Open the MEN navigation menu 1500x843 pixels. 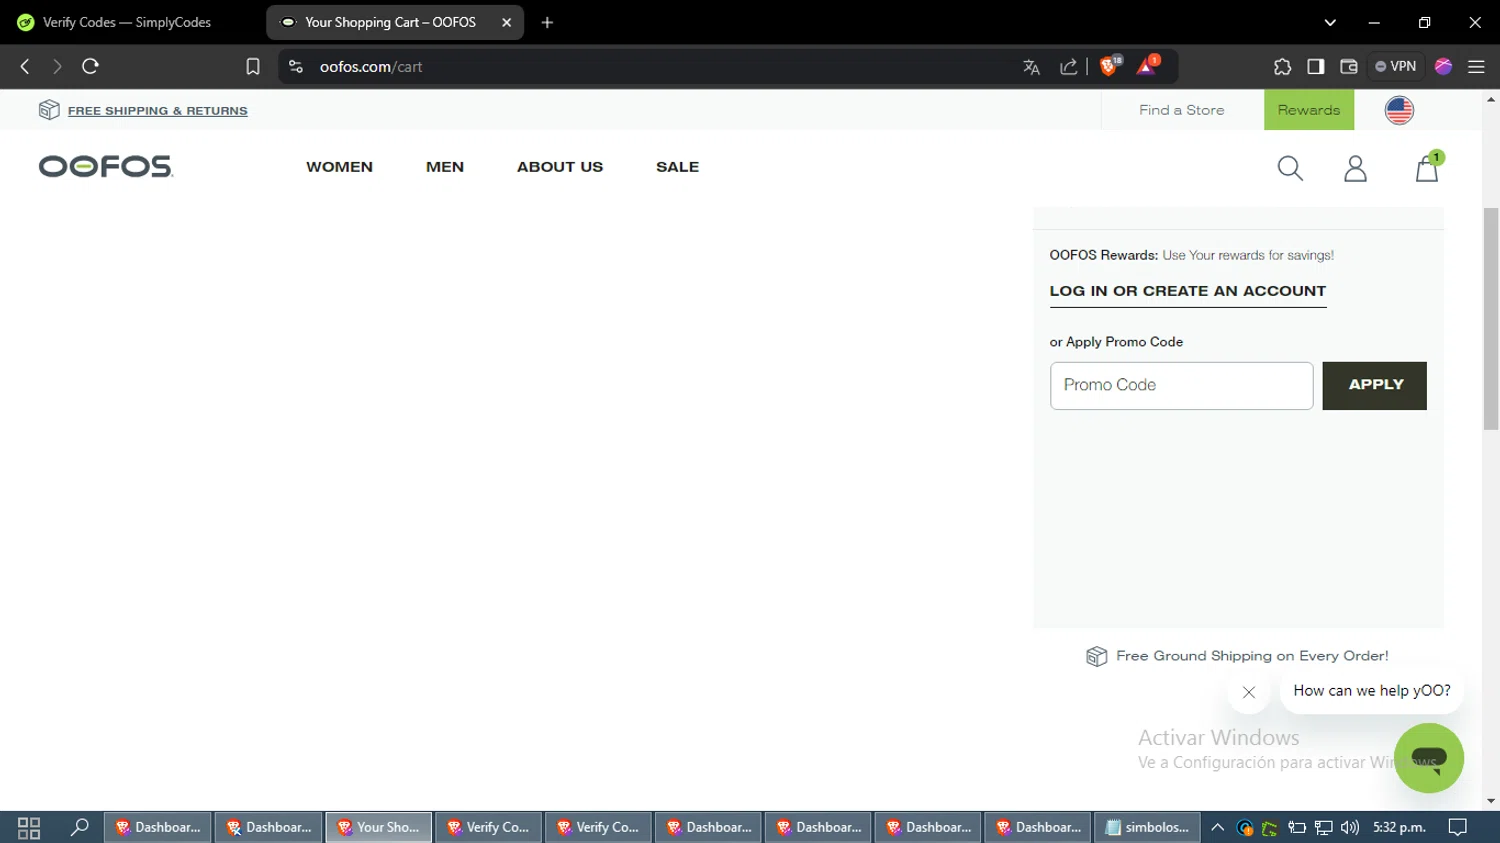[x=445, y=167]
